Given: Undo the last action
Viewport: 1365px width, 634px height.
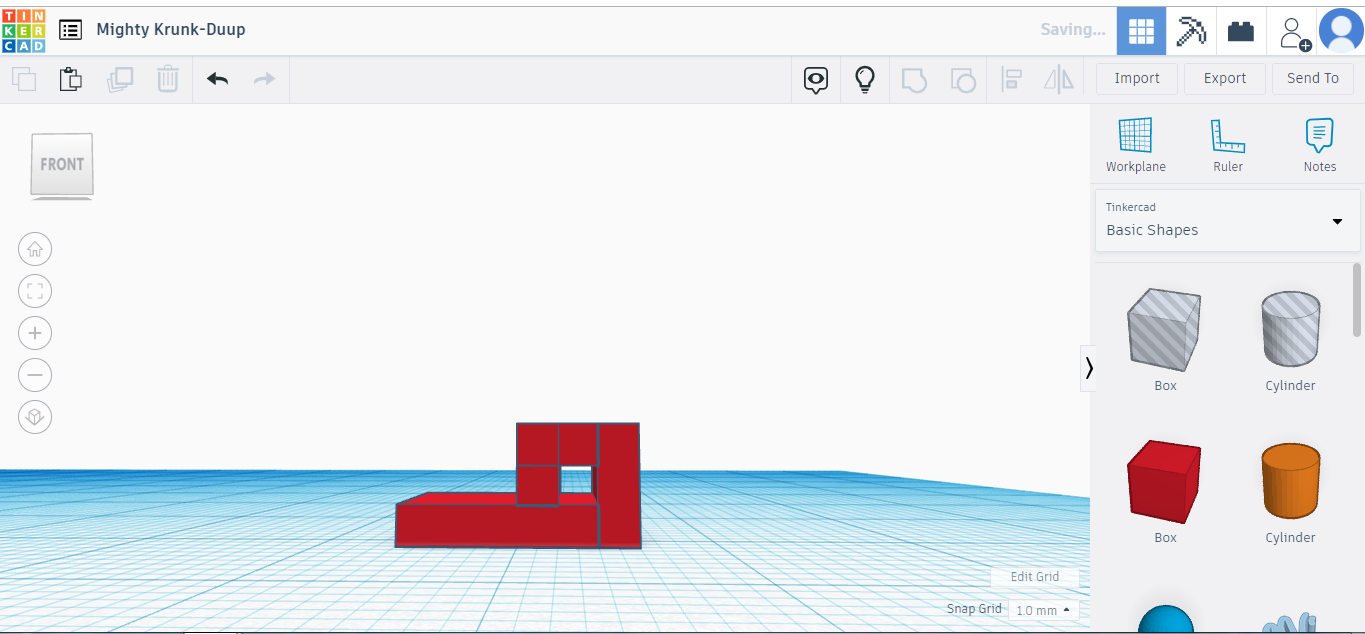Looking at the screenshot, I should point(217,79).
